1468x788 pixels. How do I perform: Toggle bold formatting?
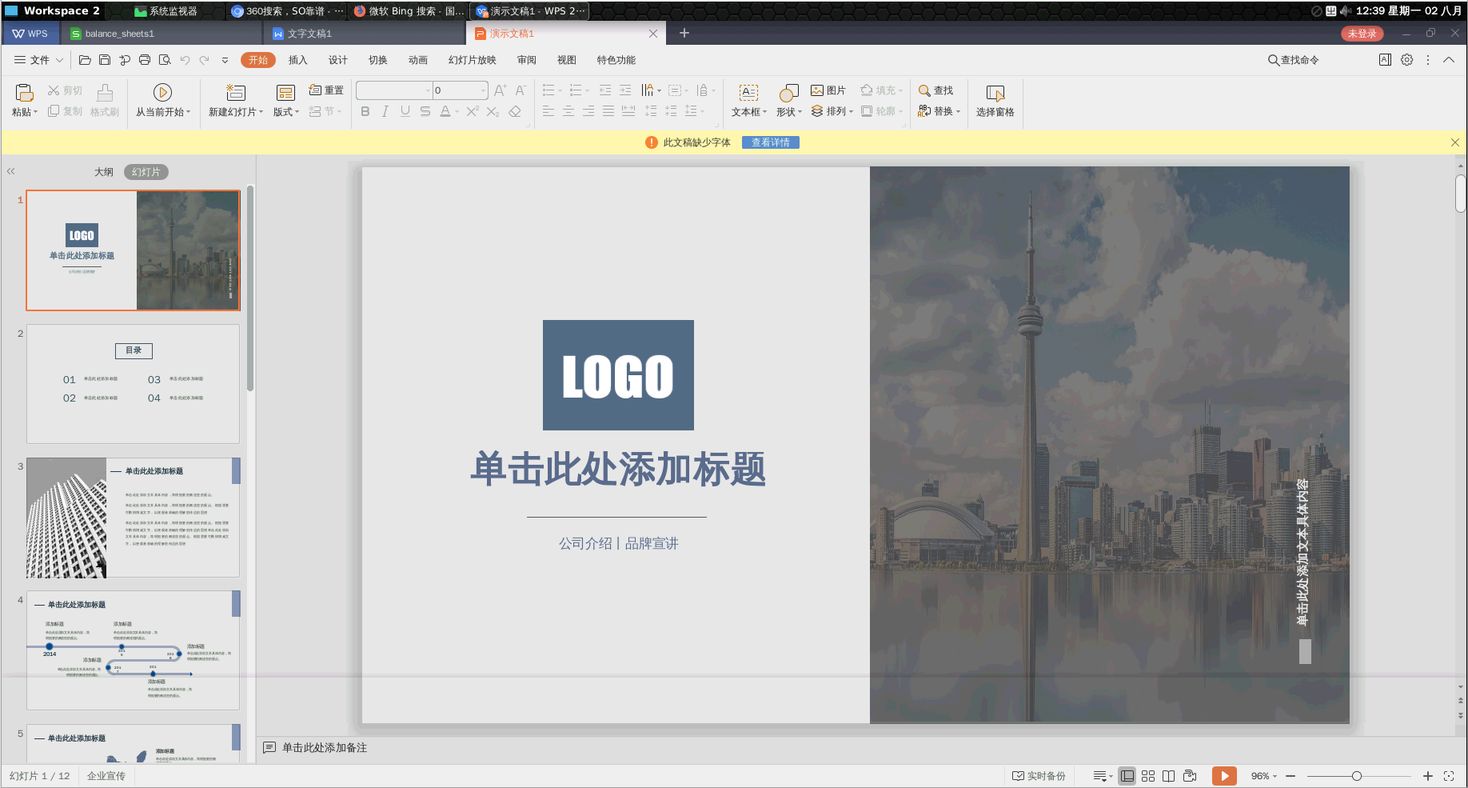tap(364, 111)
